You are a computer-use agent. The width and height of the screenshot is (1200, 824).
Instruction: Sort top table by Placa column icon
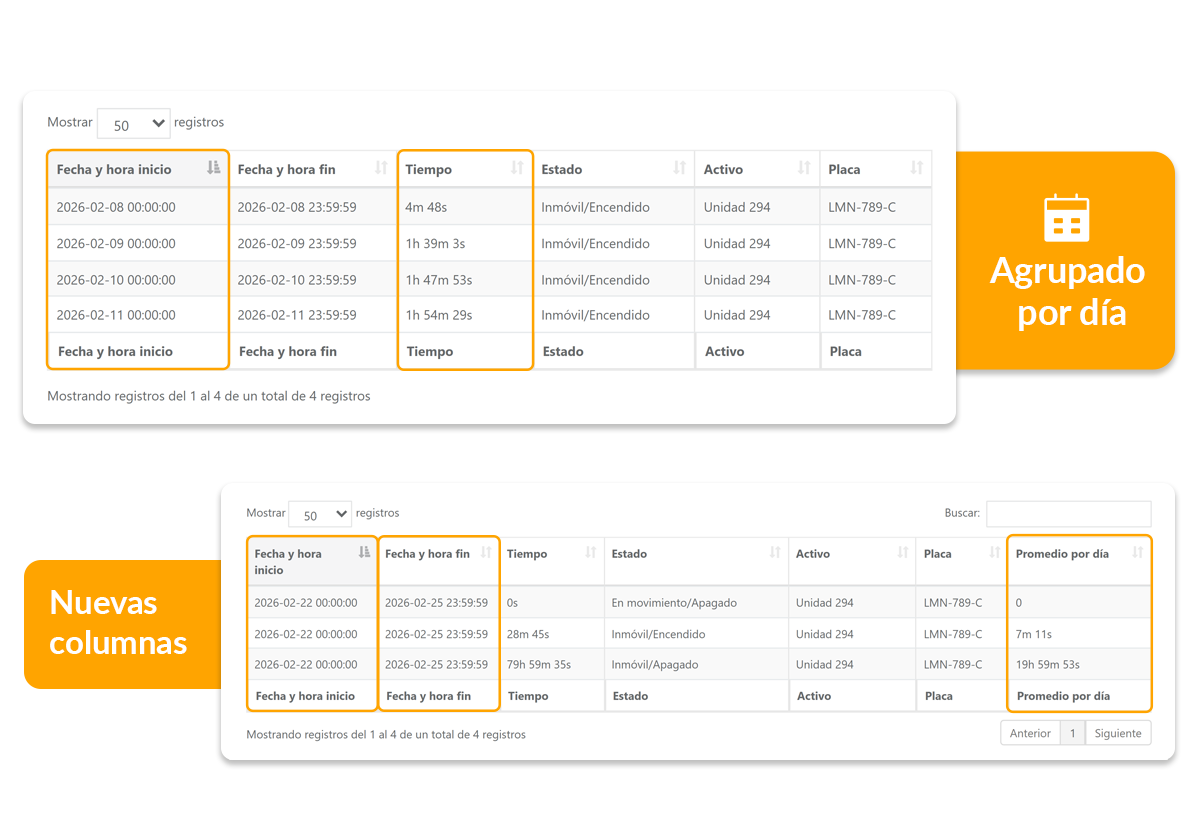click(916, 168)
